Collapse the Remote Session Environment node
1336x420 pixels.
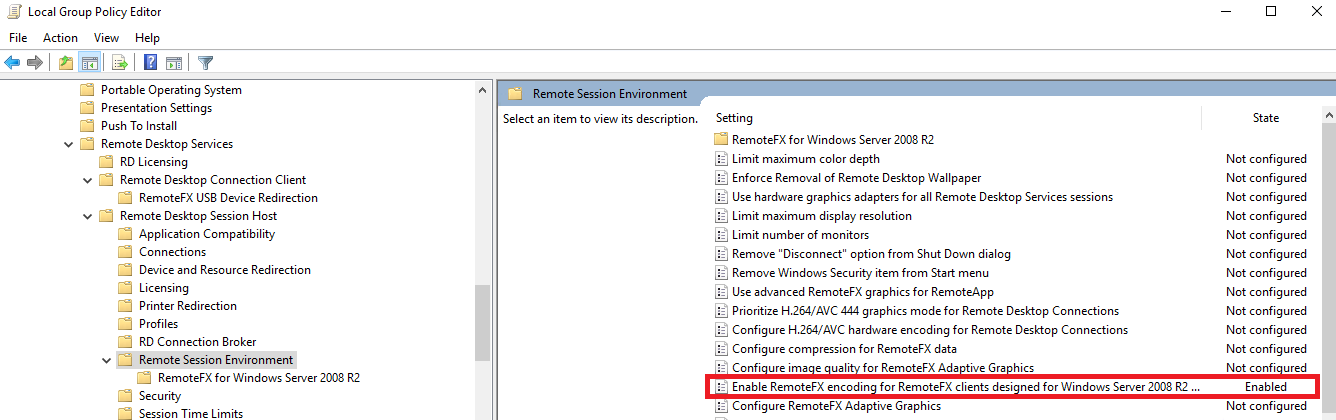[106, 360]
